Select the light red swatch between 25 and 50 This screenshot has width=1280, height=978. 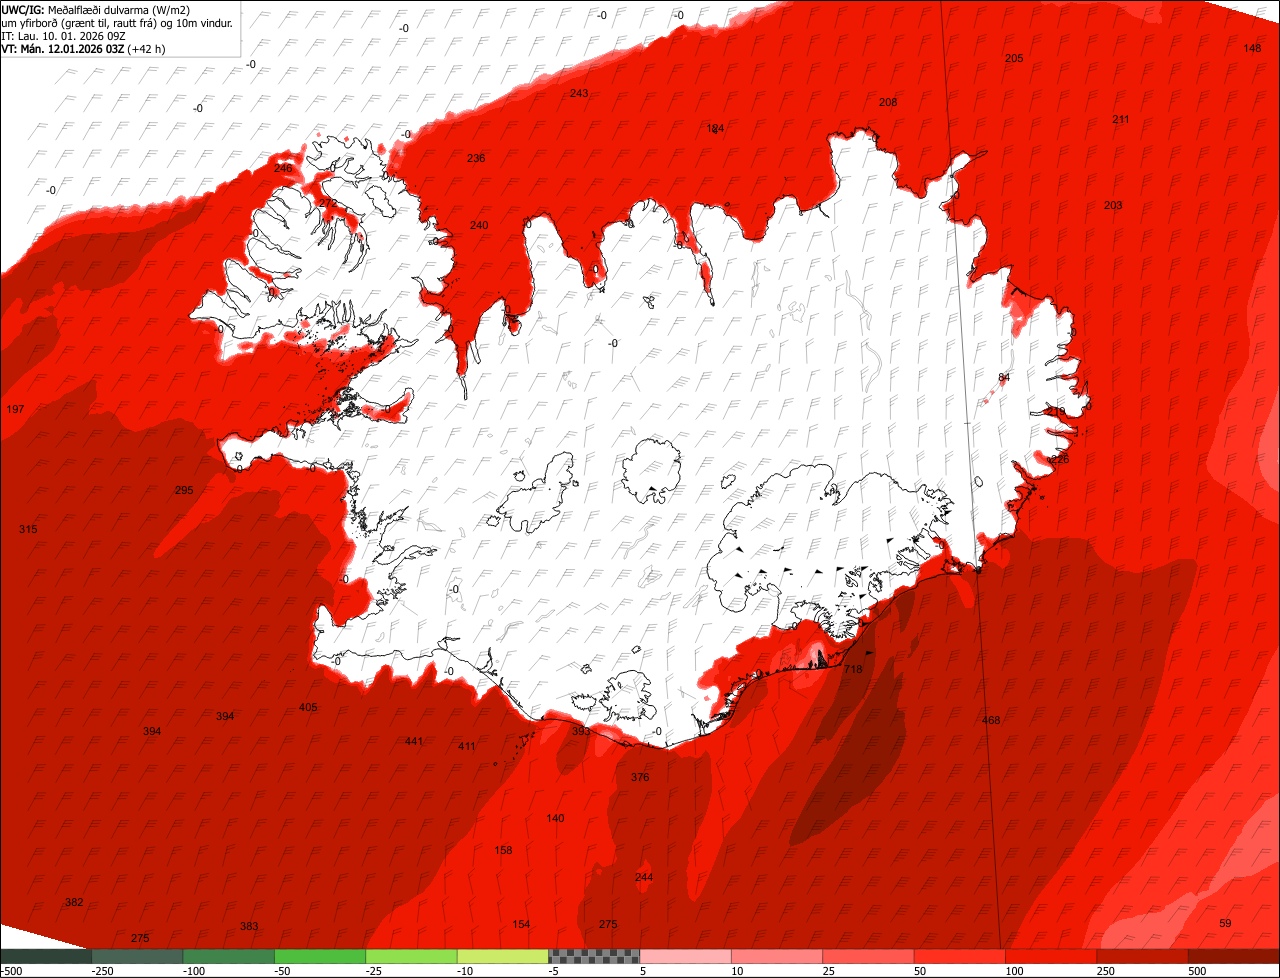pos(869,956)
